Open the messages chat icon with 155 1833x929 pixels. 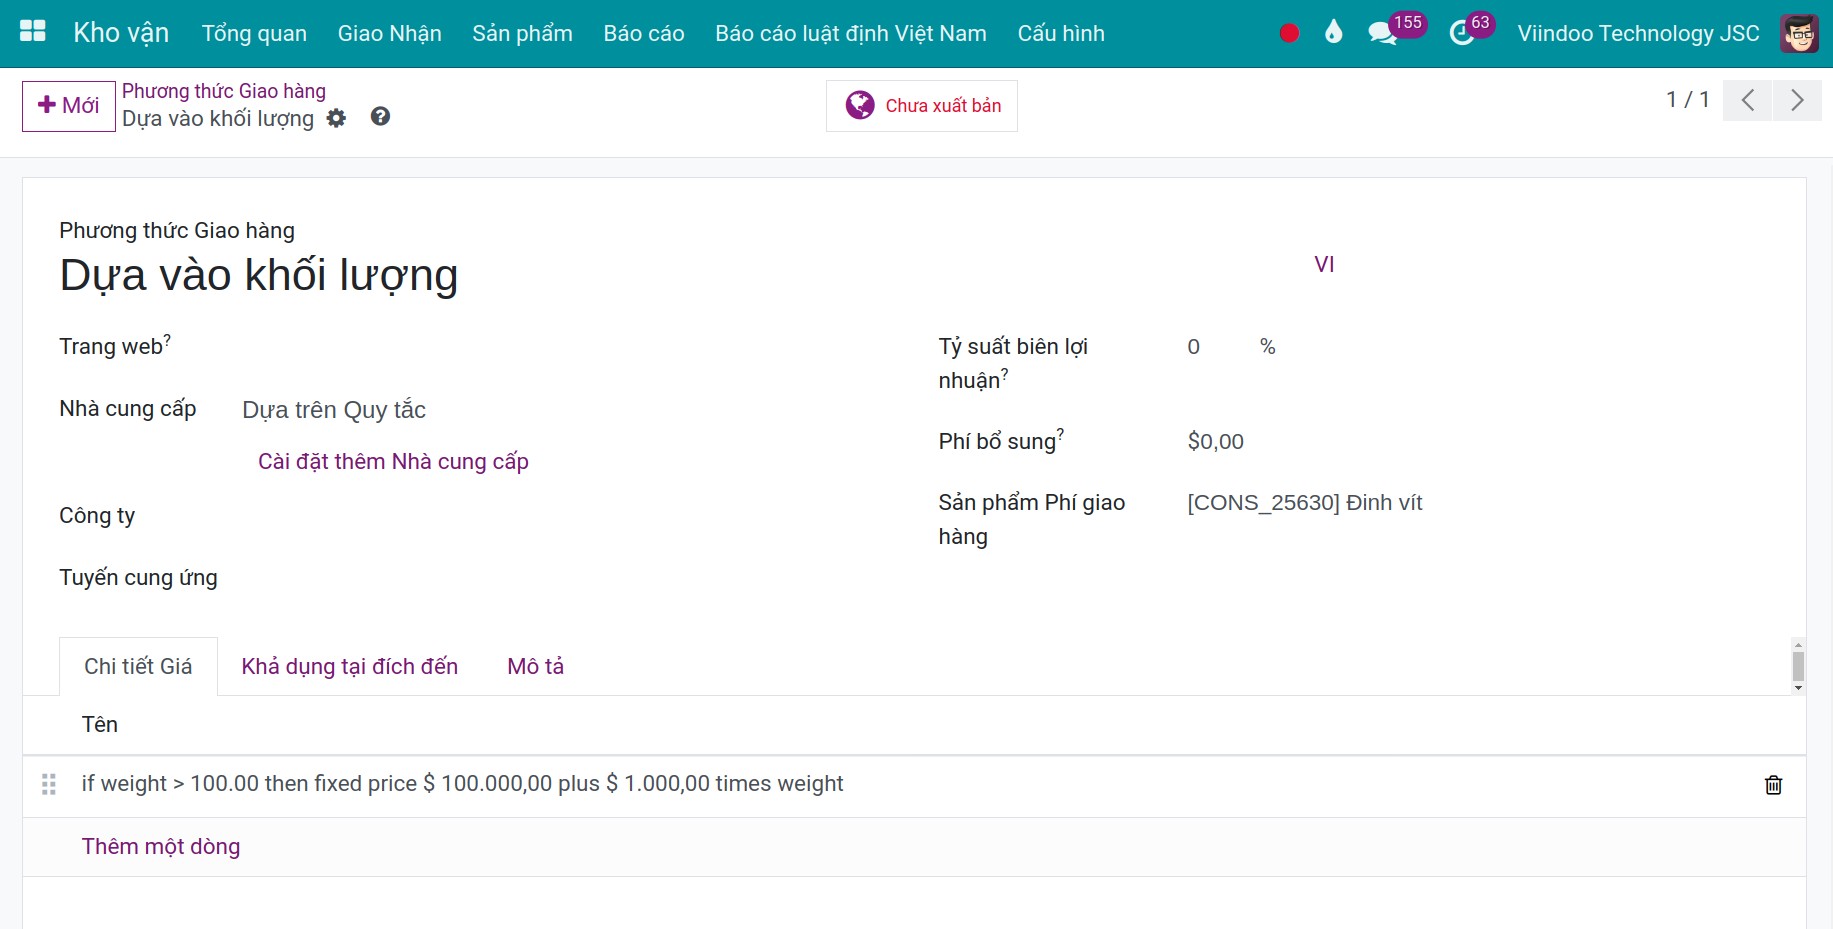1383,33
